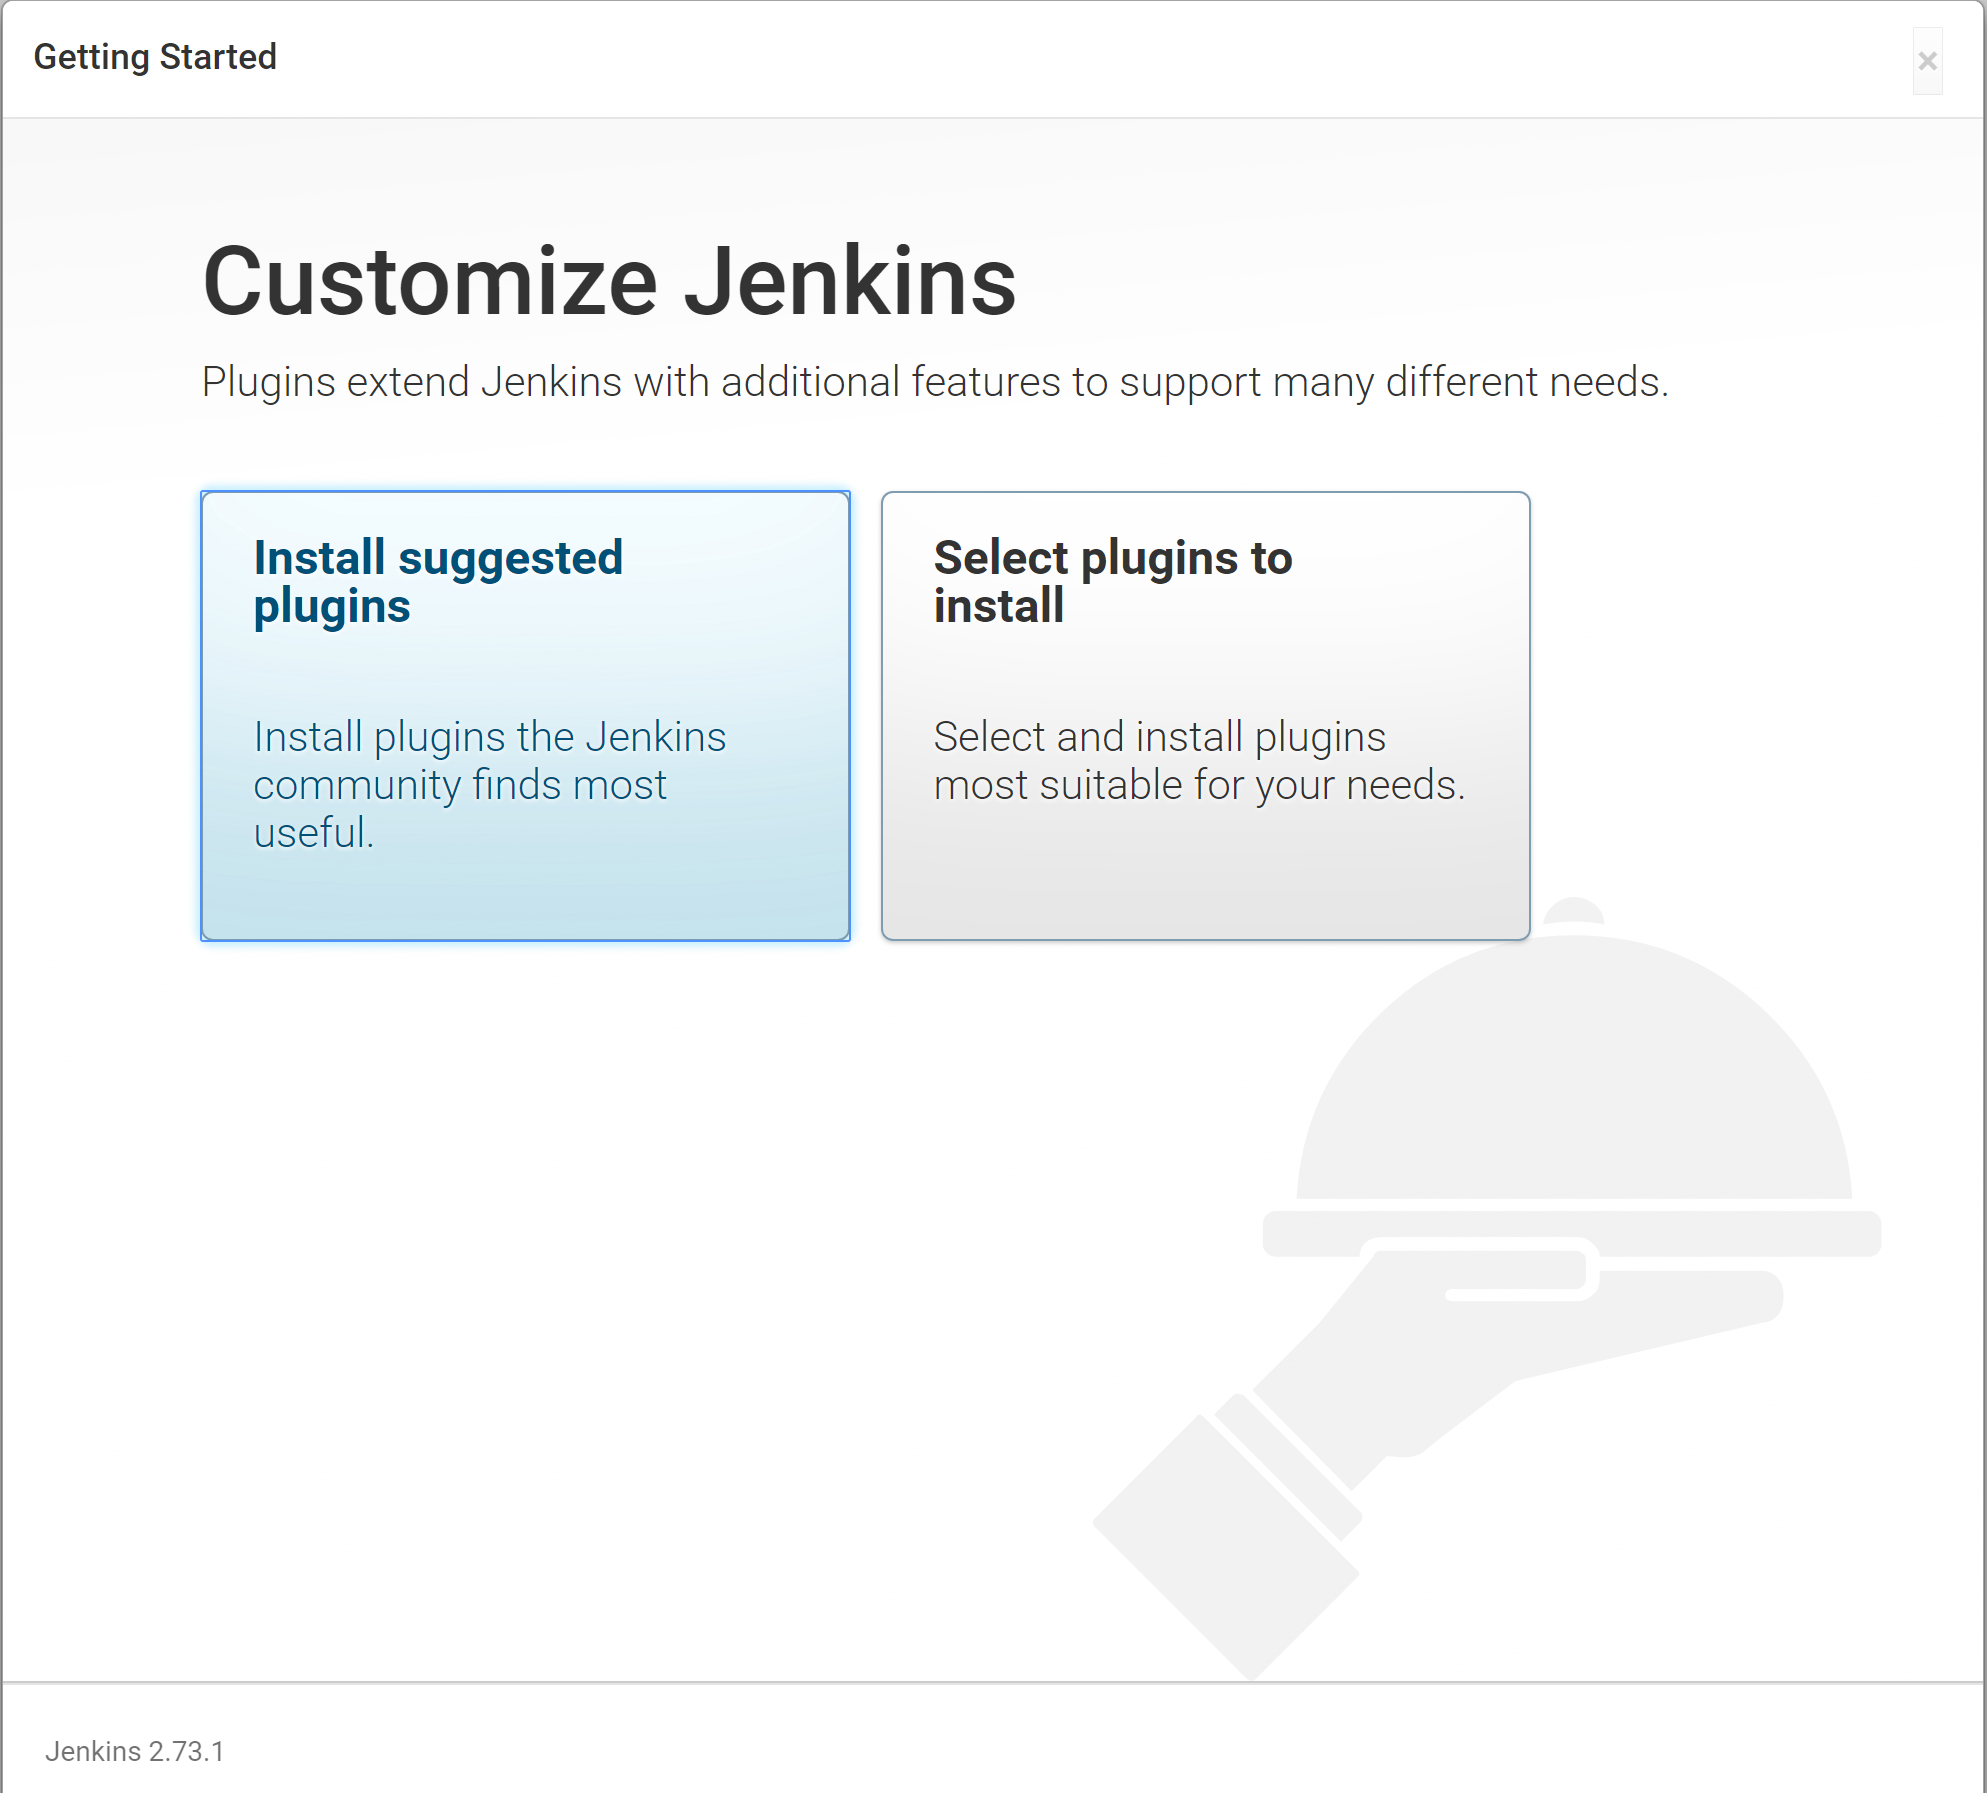This screenshot has width=1987, height=1793.
Task: Click the empty header bar beside Getting Started
Action: [1000, 58]
